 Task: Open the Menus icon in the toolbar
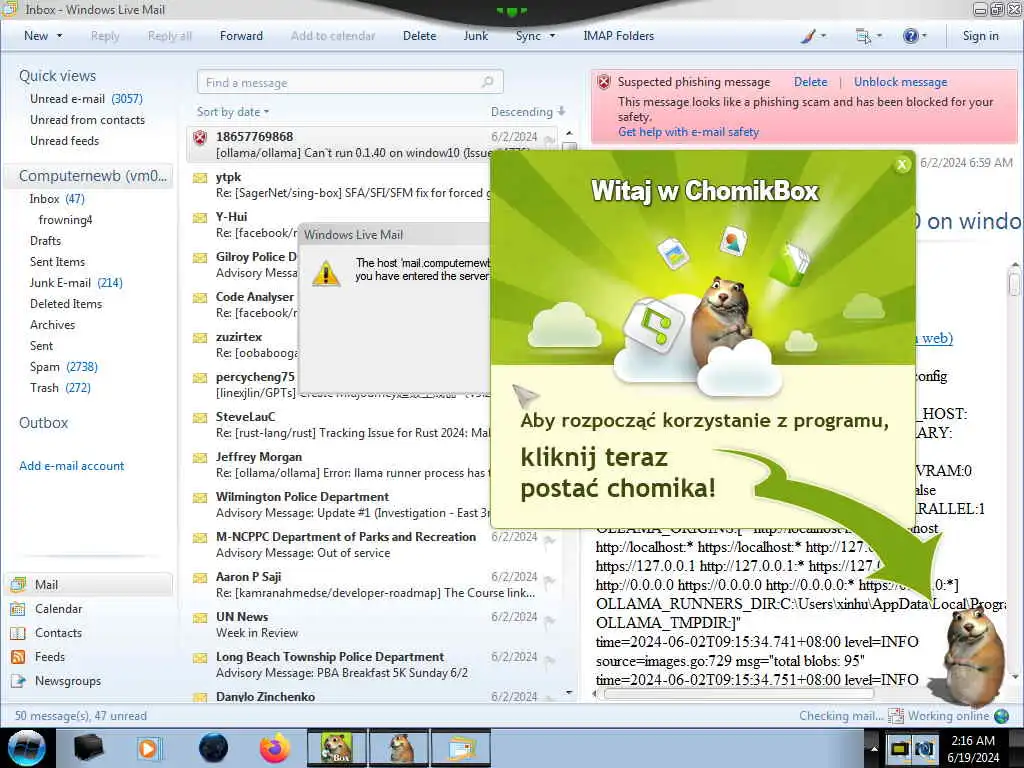(x=863, y=36)
